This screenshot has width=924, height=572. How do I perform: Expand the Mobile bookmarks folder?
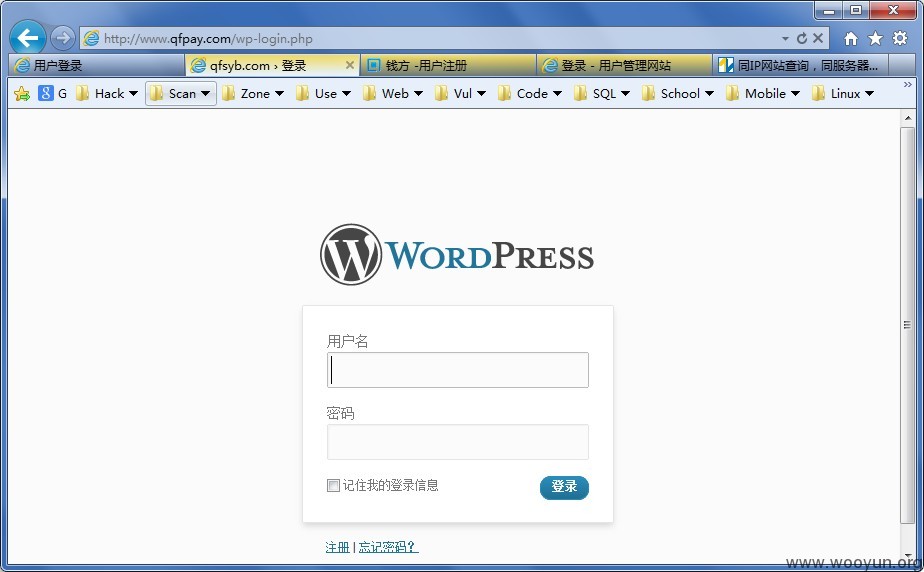pos(763,93)
